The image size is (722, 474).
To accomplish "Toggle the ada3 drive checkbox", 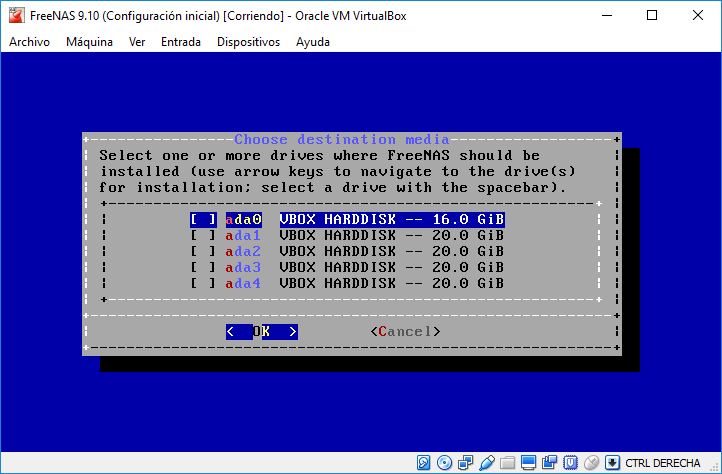I will coord(203,268).
